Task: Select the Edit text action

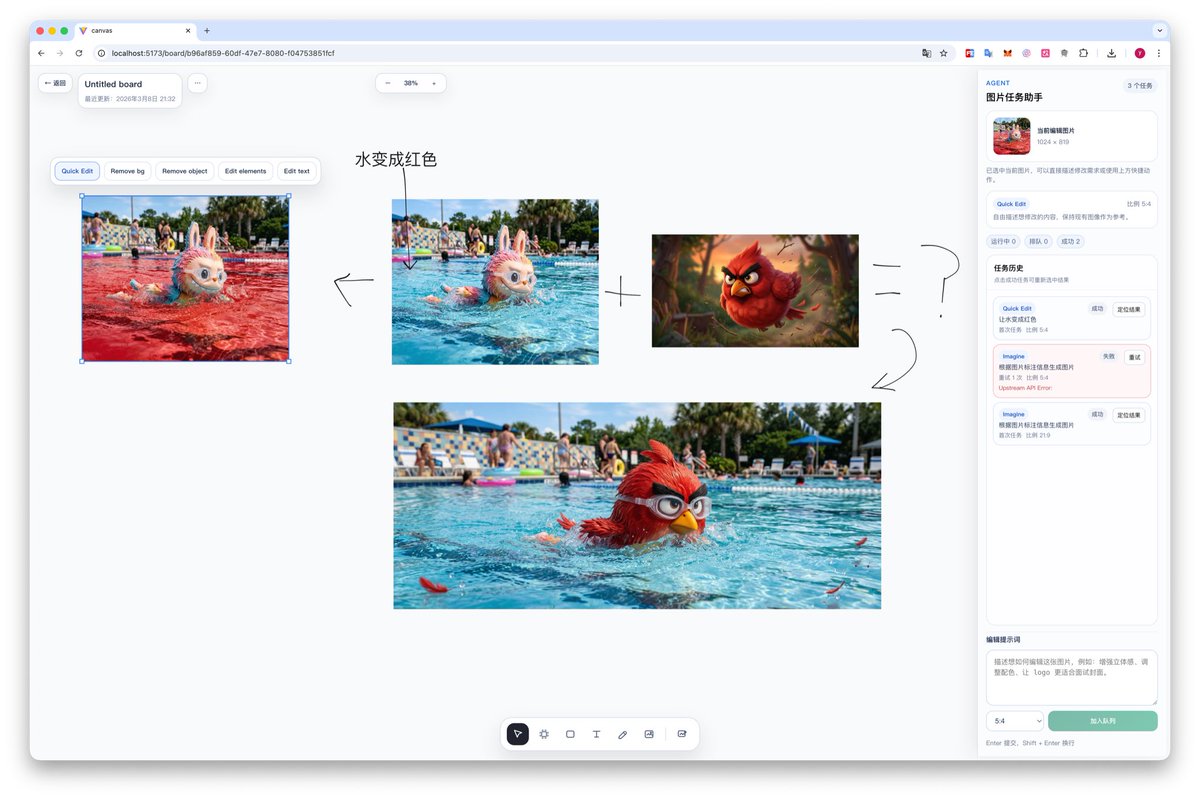Action: pos(297,171)
